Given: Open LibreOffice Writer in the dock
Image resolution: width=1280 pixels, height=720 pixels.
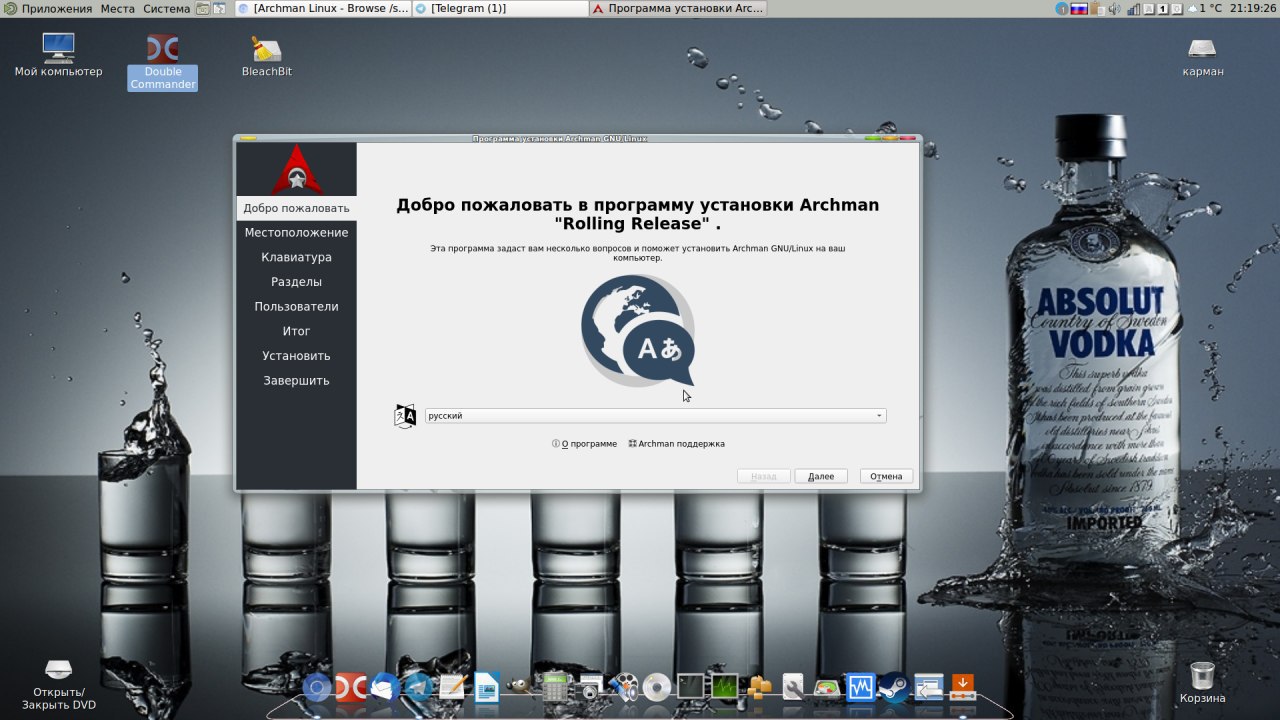Looking at the screenshot, I should [486, 687].
